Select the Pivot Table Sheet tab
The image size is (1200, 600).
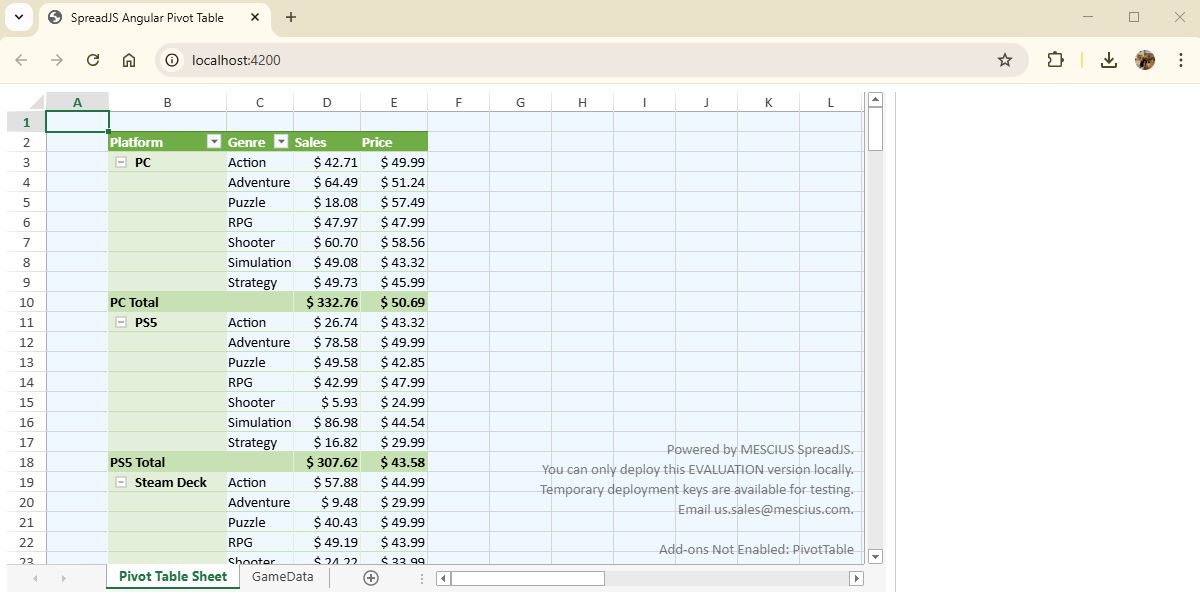tap(173, 577)
